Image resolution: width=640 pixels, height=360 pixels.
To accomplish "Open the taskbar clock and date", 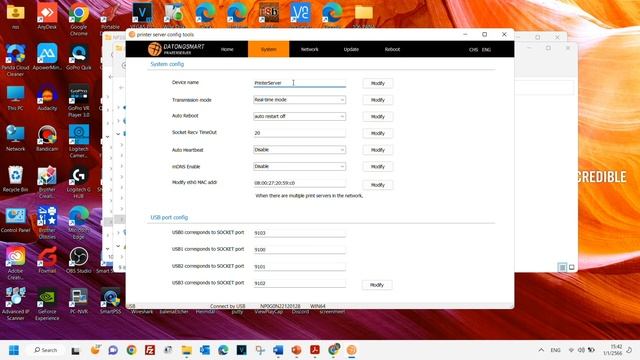I will tap(613, 350).
